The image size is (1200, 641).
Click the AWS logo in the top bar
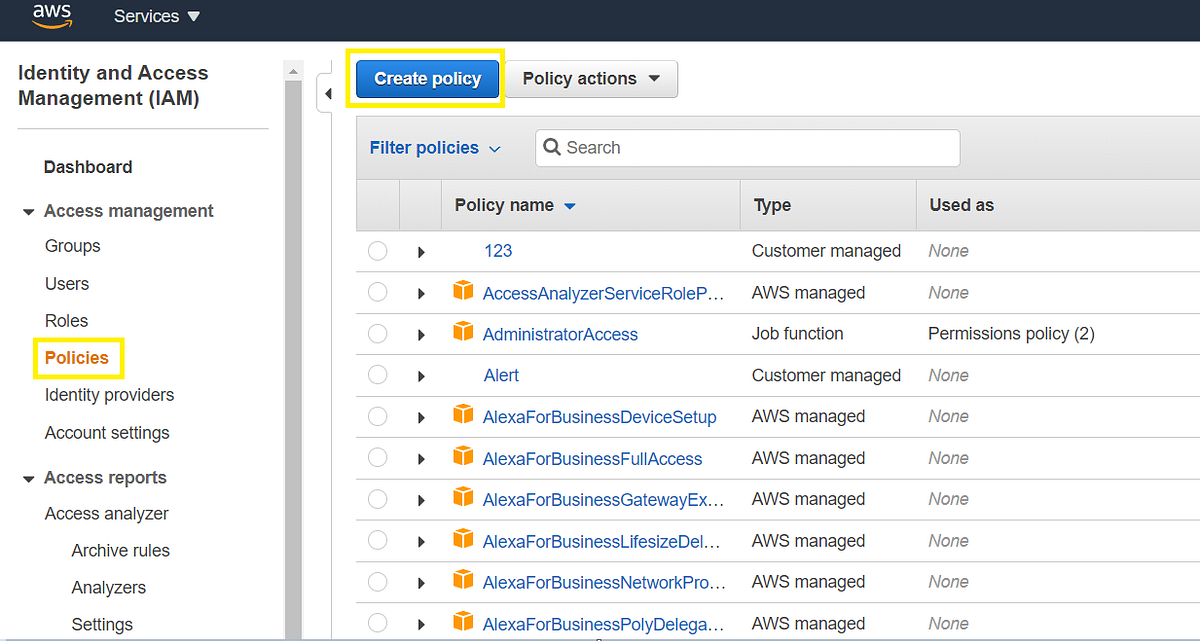pyautogui.click(x=51, y=16)
